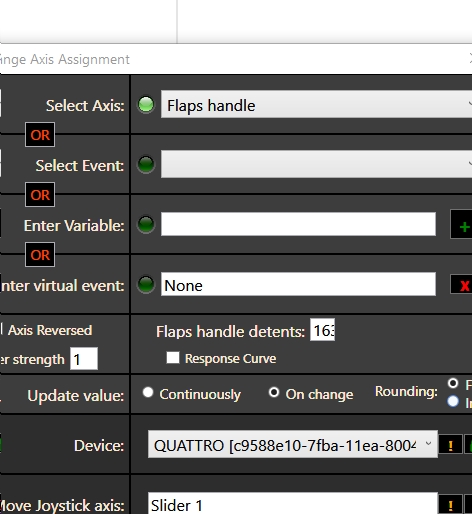
Task: Select the upper Rounding radio button
Action: pos(453,383)
